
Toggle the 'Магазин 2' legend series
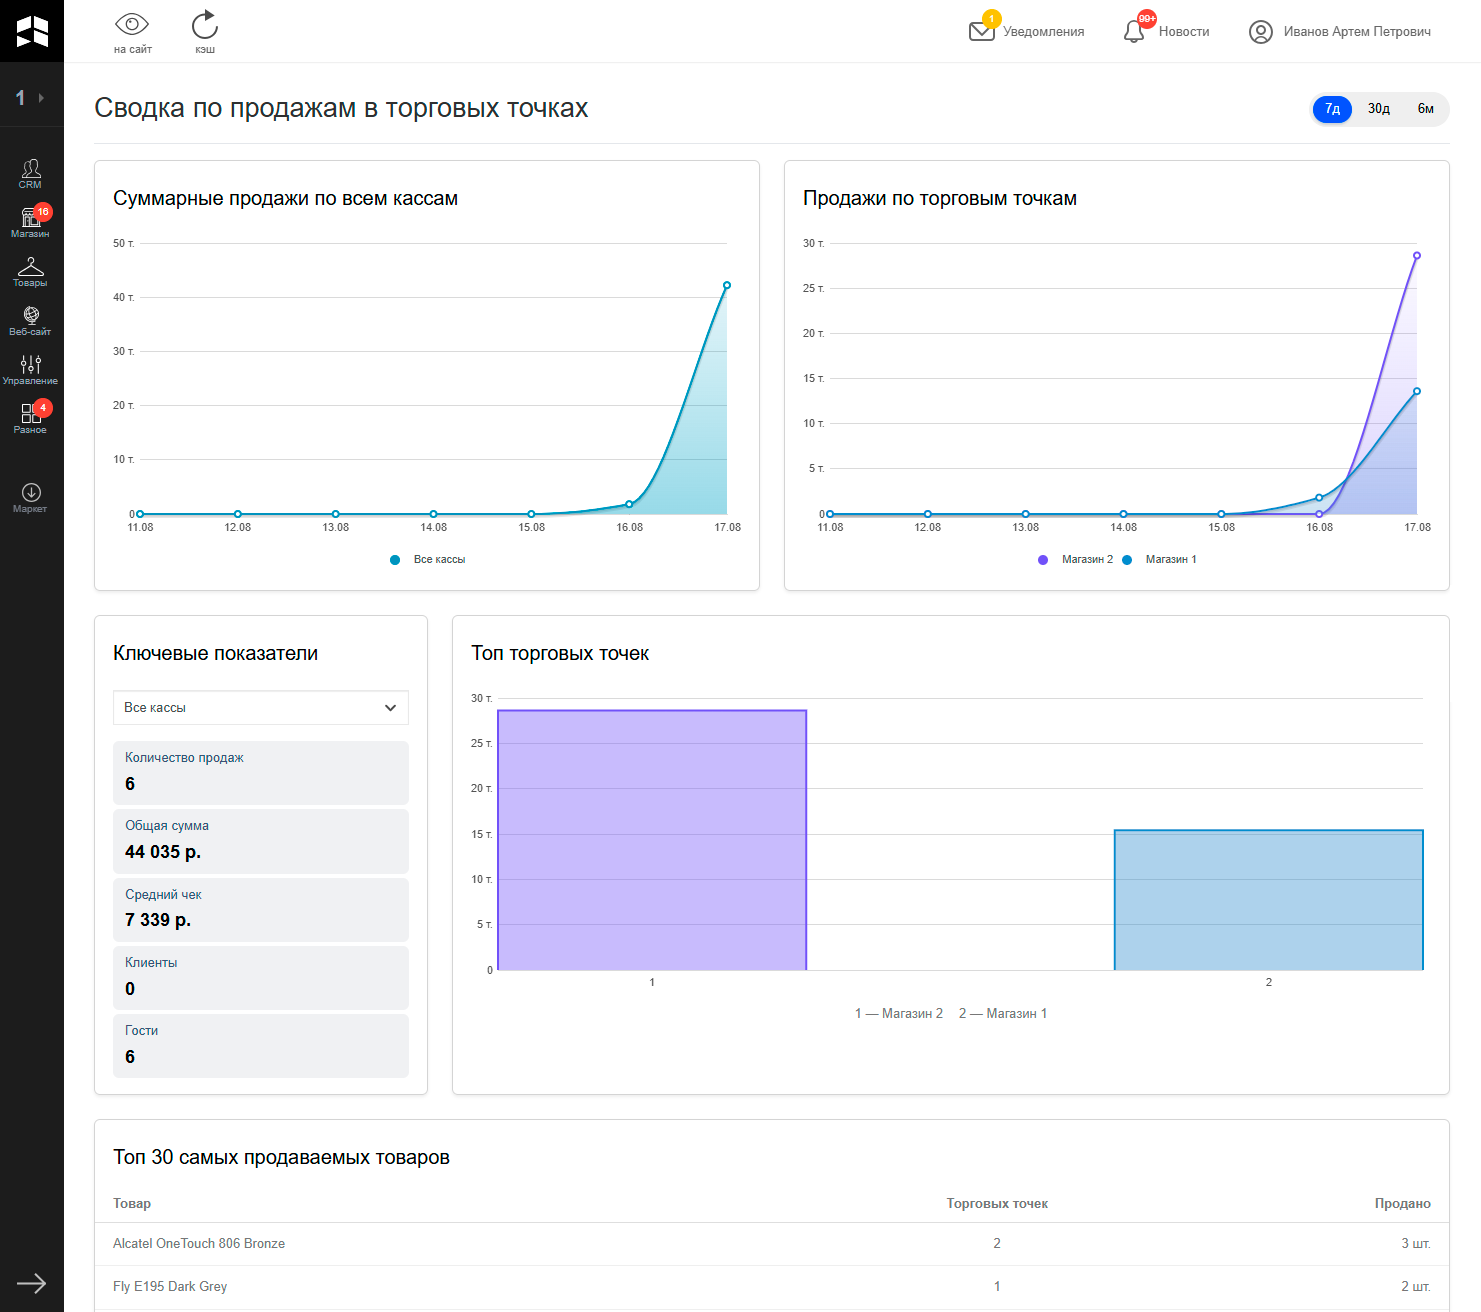pos(1076,560)
